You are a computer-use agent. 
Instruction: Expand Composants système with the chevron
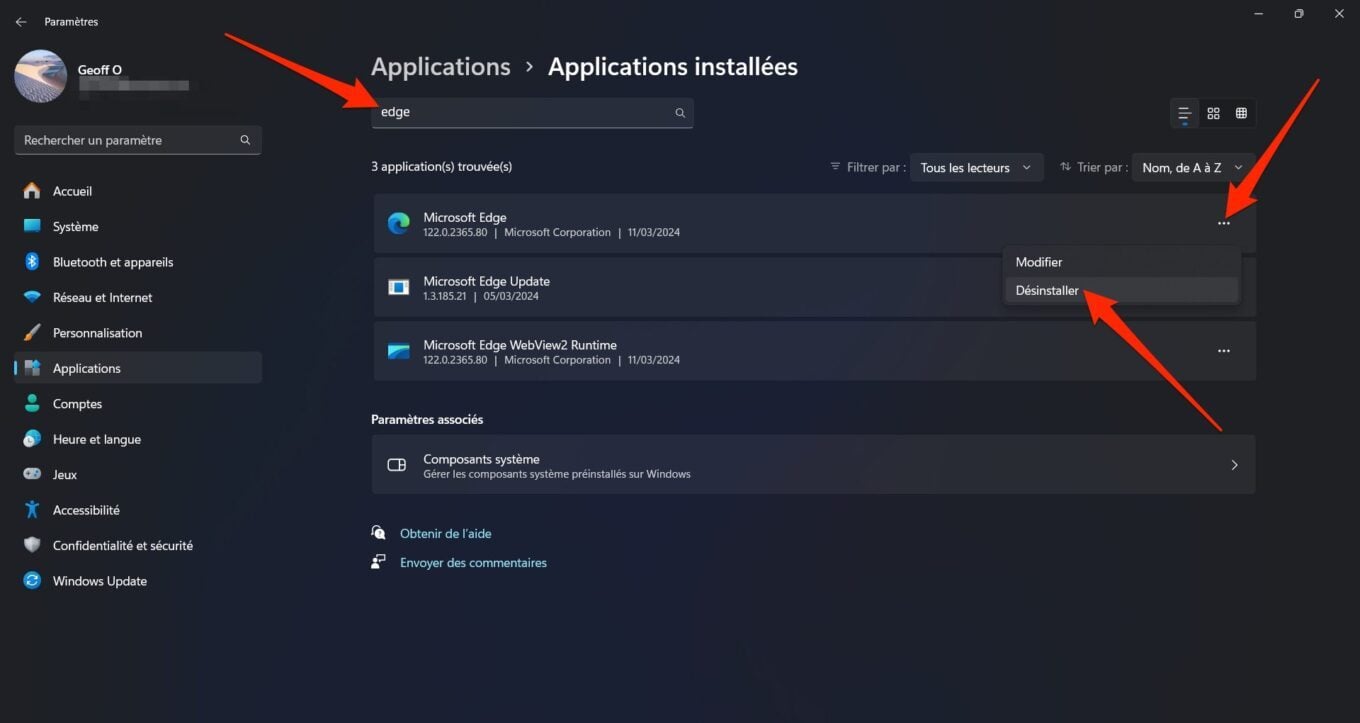click(1234, 465)
